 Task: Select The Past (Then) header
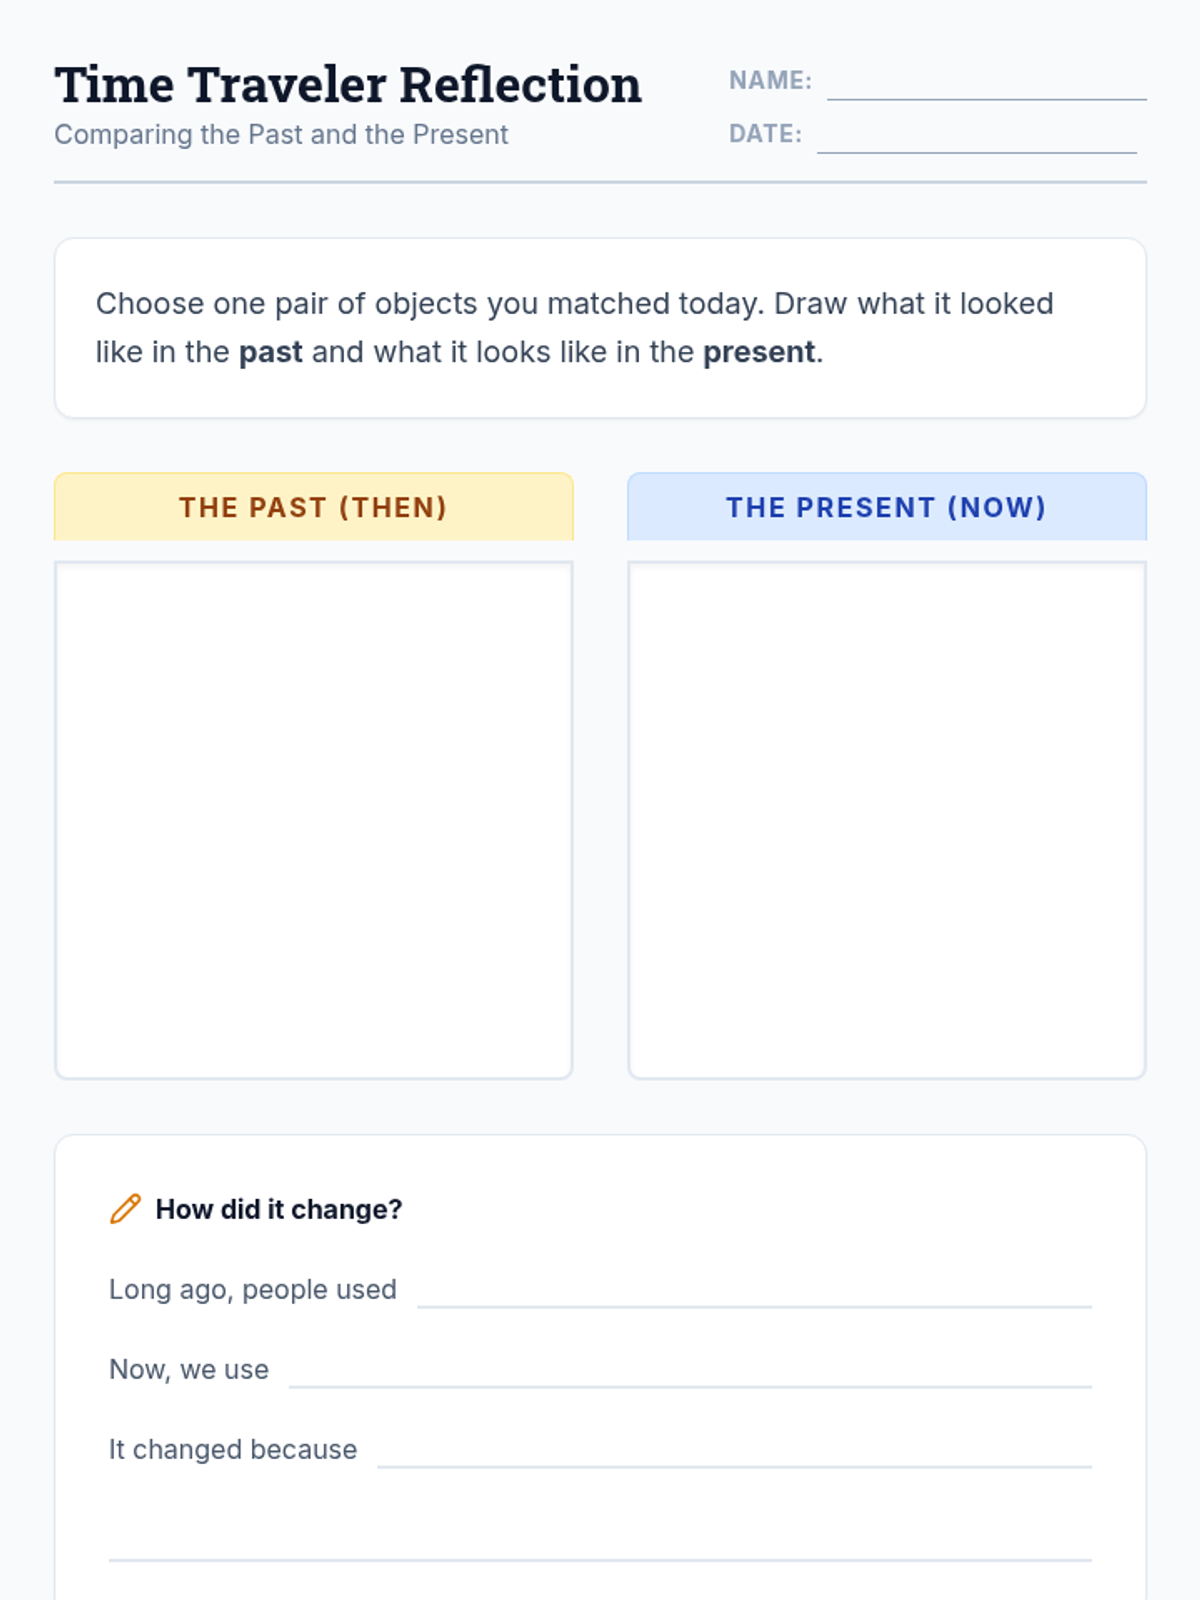tap(313, 507)
